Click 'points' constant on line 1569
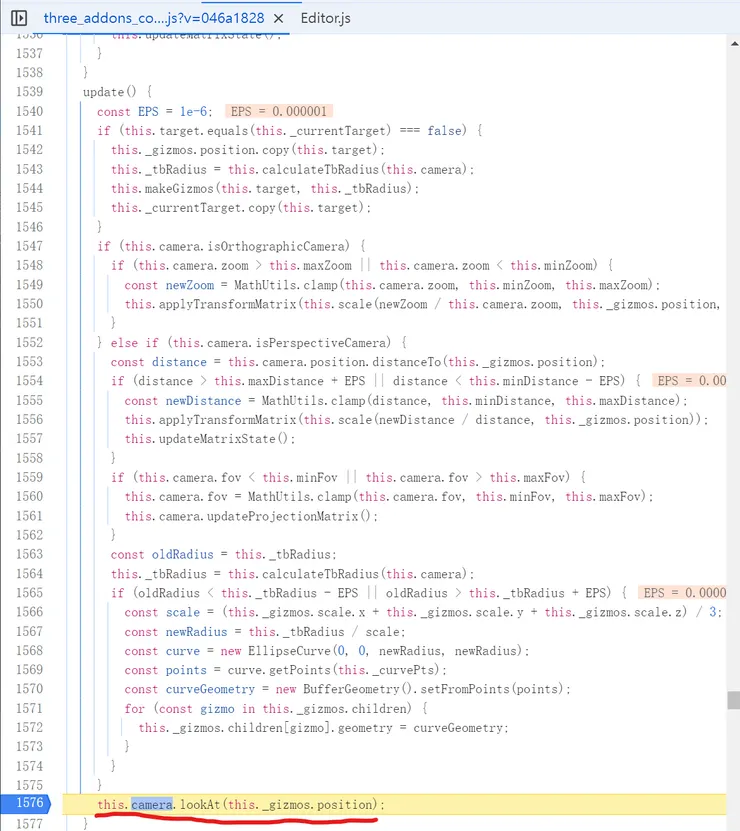Screen dimensions: 740x831 [186, 670]
